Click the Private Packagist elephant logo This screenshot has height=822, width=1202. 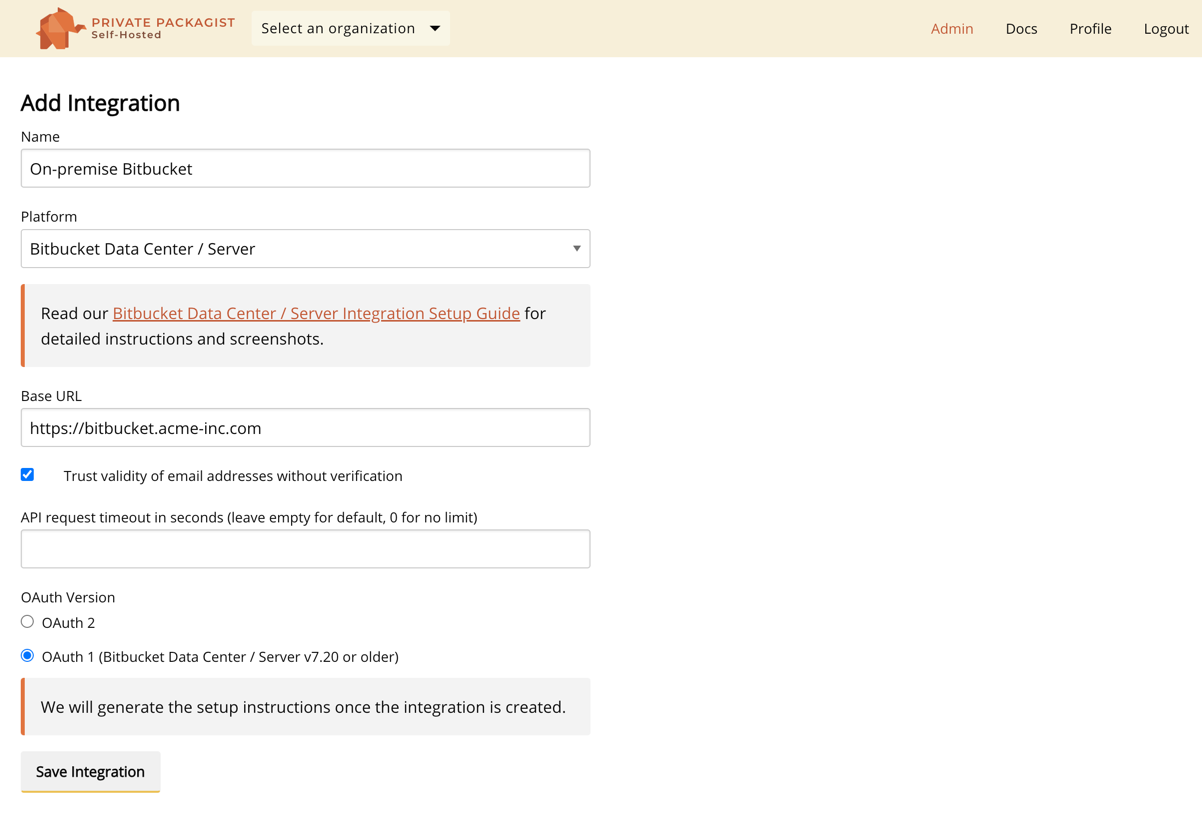click(59, 28)
